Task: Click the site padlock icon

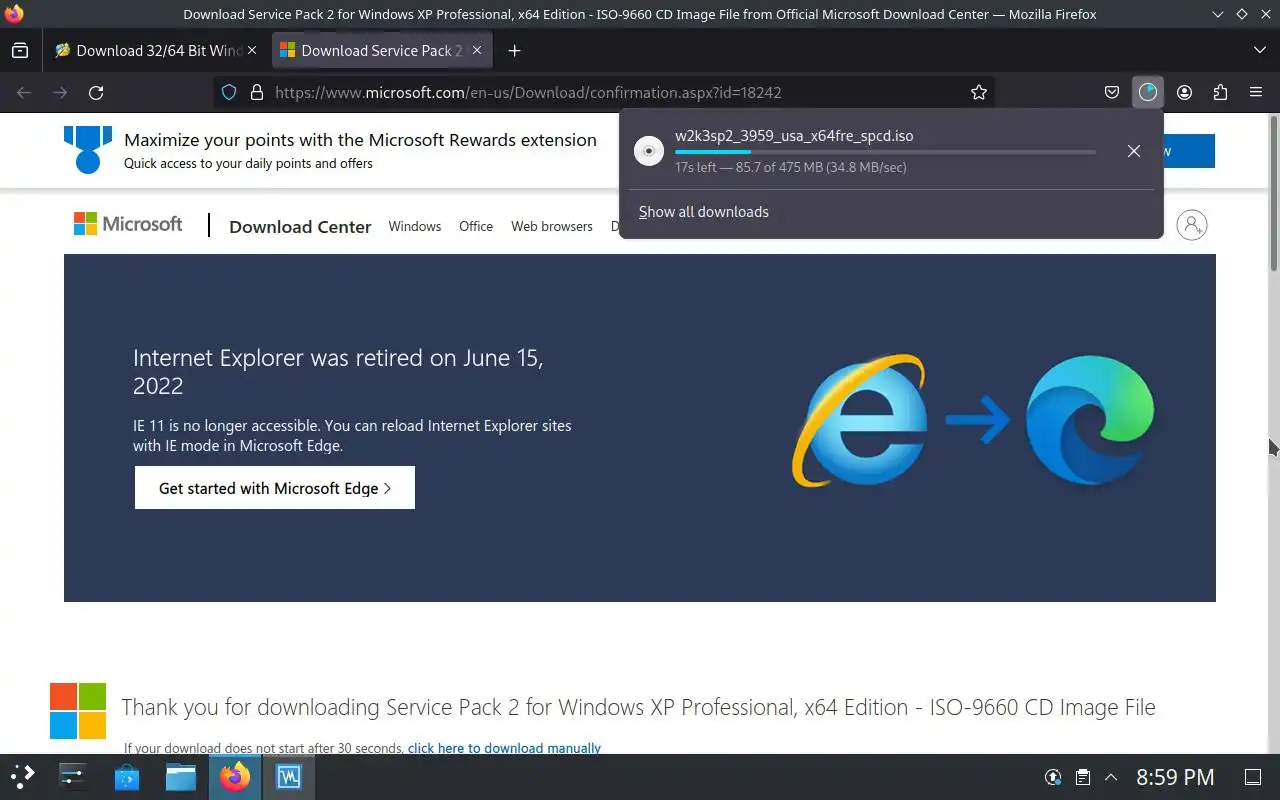Action: pos(256,92)
